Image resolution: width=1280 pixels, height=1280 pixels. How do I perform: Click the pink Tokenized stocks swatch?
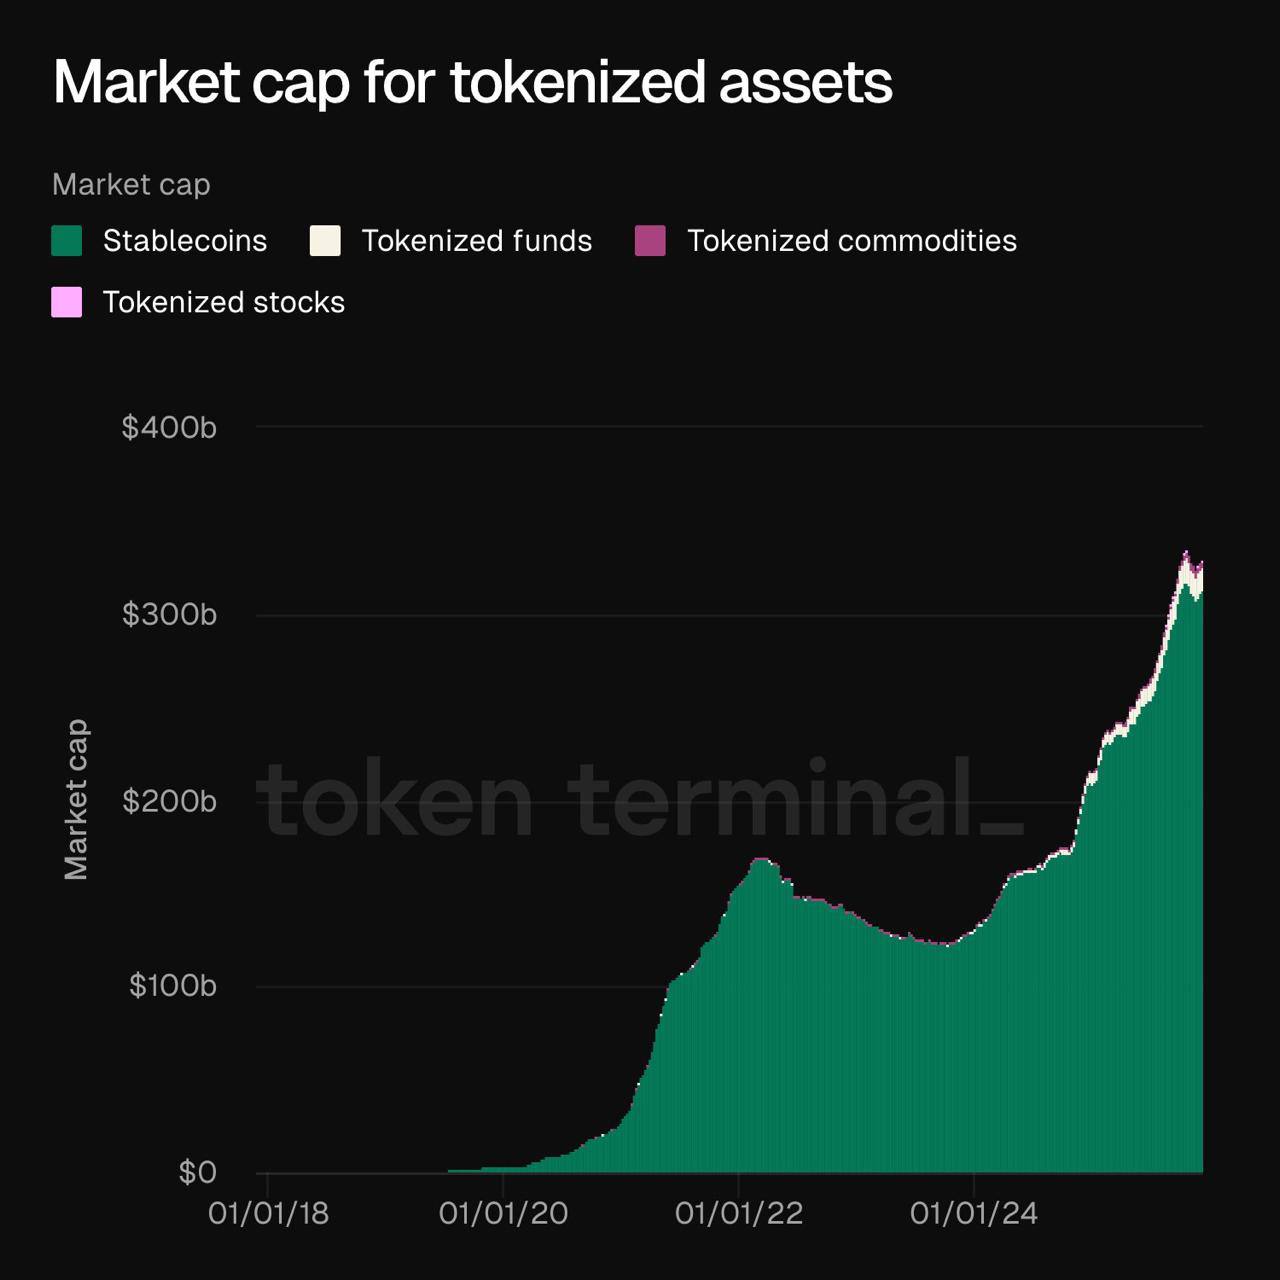pyautogui.click(x=67, y=302)
